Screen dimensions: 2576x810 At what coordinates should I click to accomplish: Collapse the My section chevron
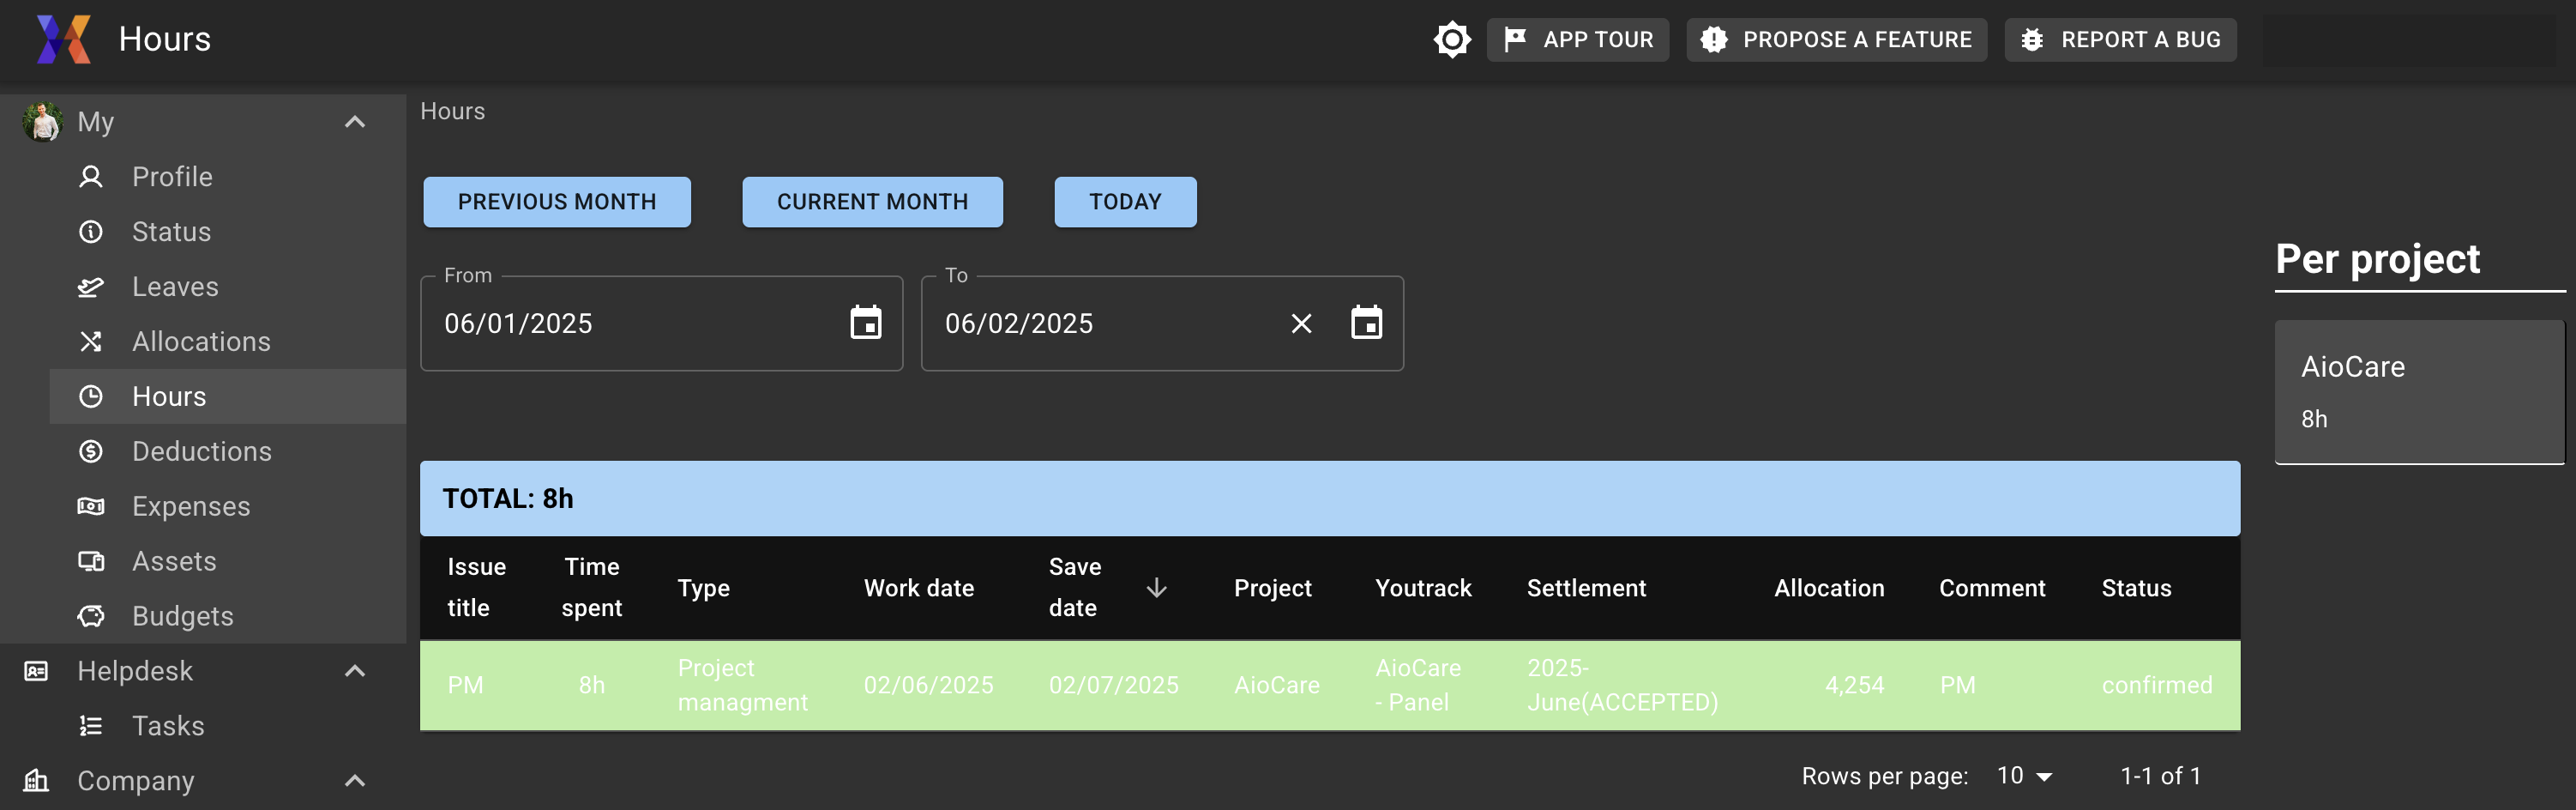(355, 122)
